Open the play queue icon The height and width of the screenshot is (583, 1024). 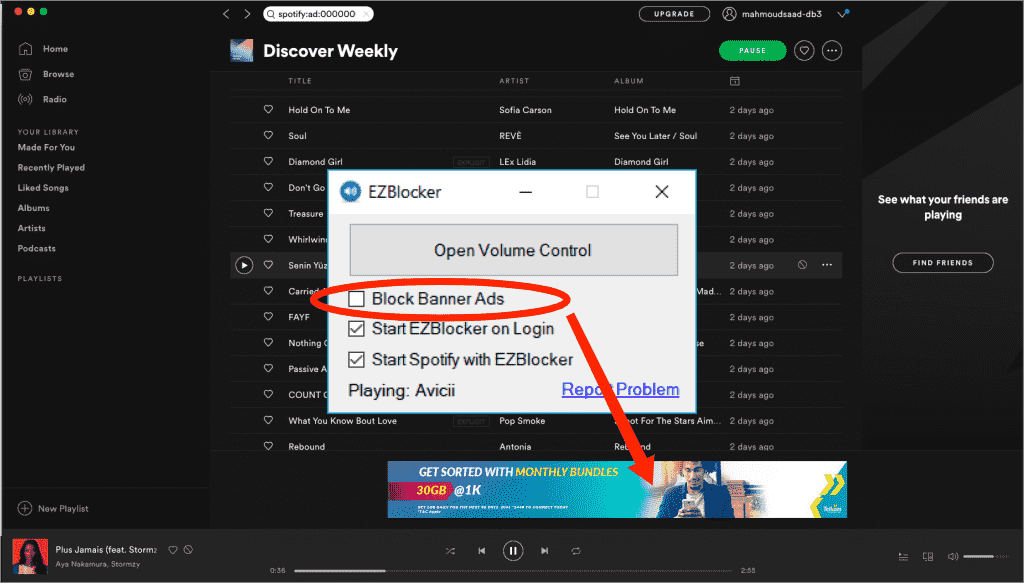(x=903, y=556)
